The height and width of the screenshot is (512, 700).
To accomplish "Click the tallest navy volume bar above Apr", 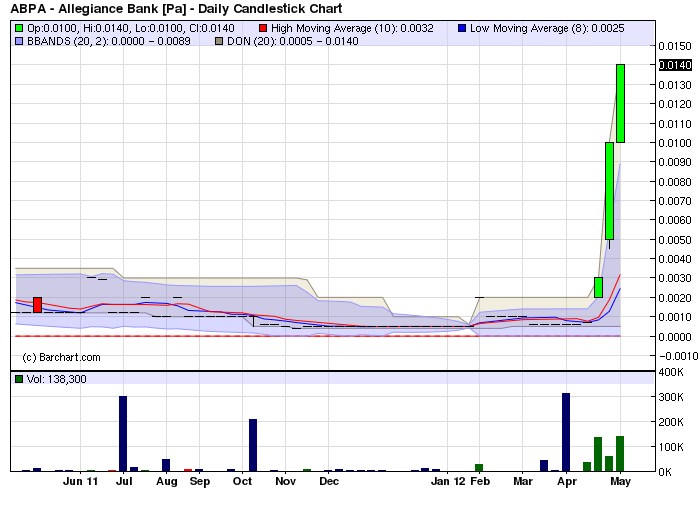I will point(566,432).
